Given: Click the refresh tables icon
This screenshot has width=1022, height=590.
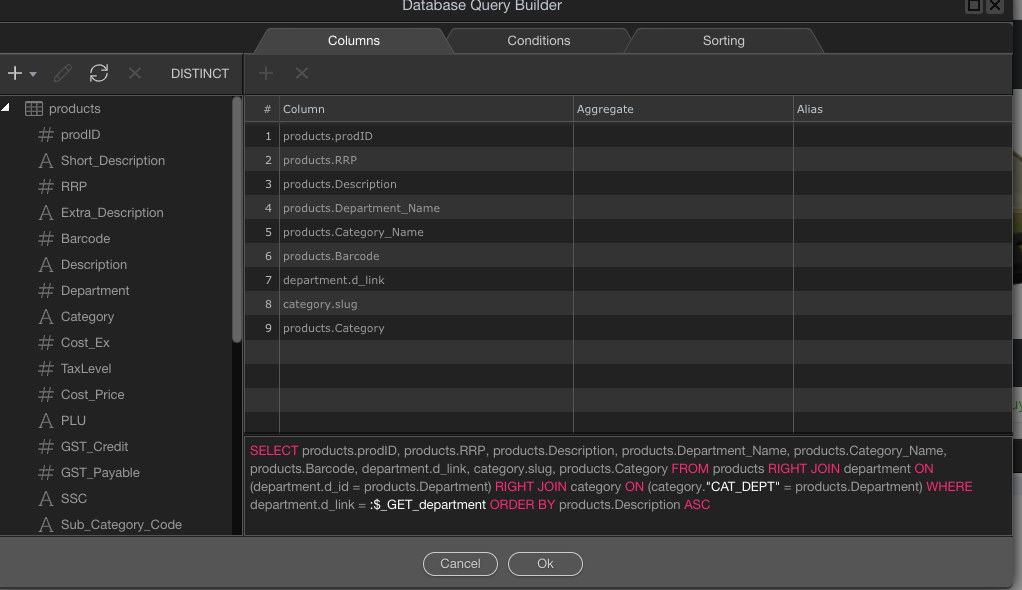Looking at the screenshot, I should [x=98, y=73].
